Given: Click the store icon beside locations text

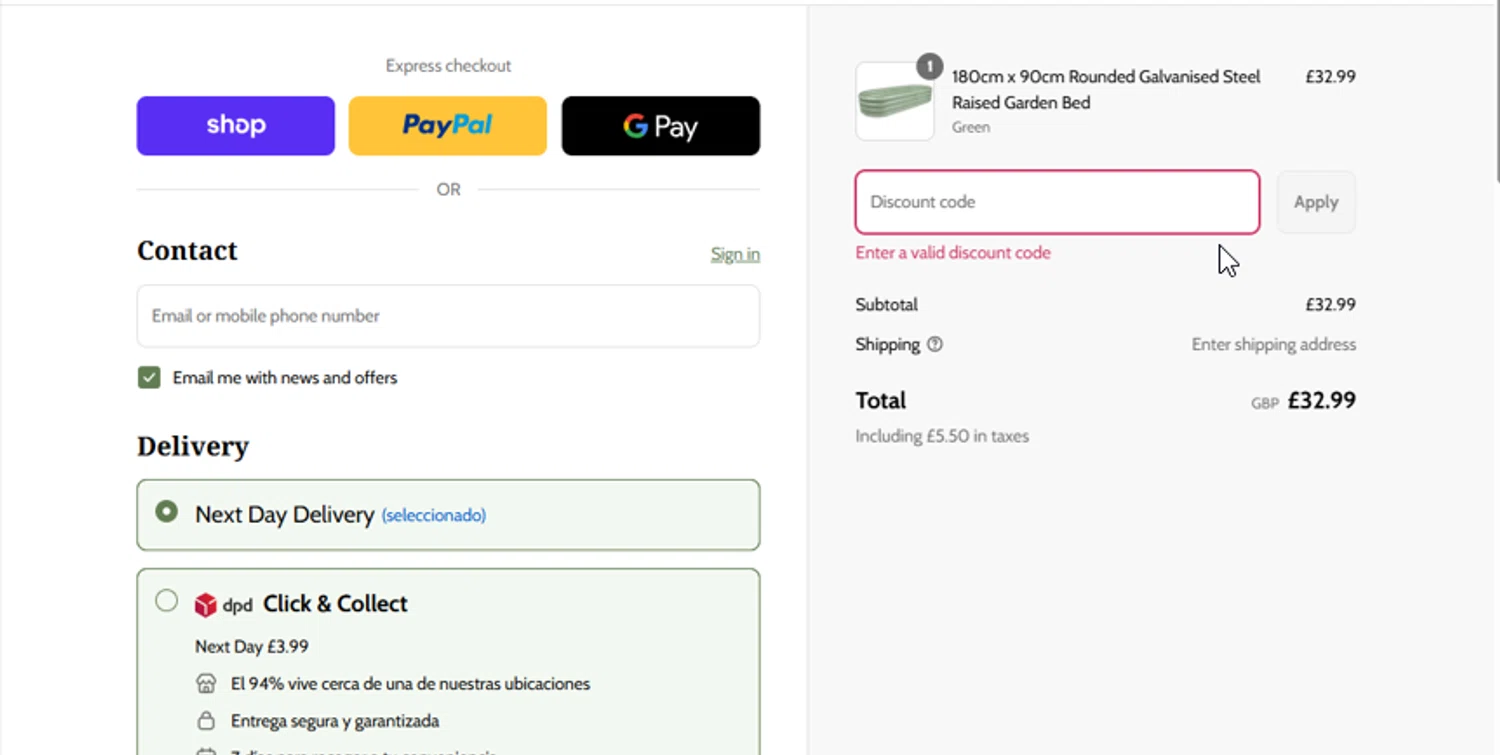Looking at the screenshot, I should 206,684.
